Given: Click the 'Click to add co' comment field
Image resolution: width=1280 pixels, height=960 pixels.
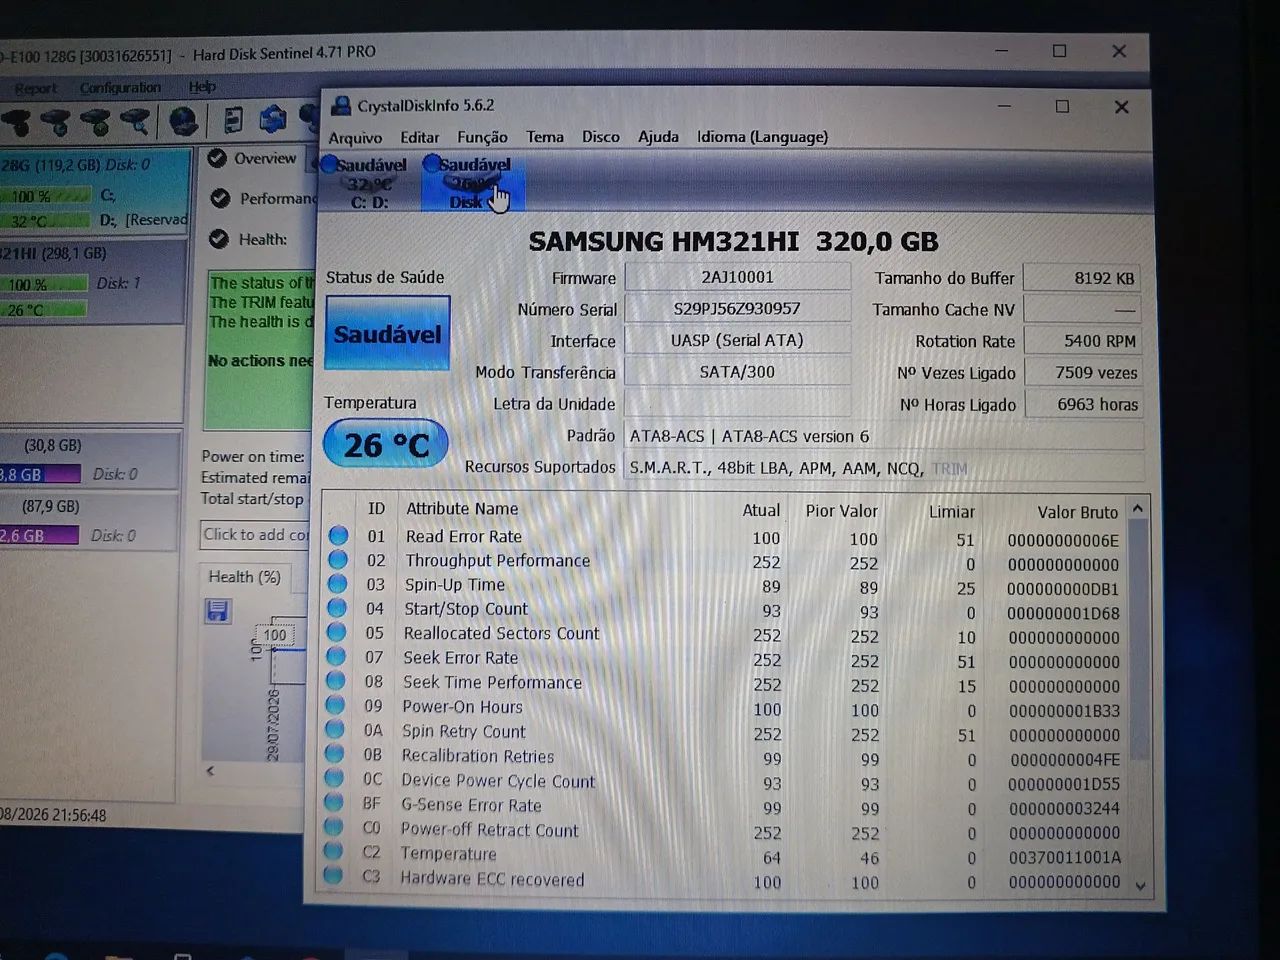Looking at the screenshot, I should [256, 535].
